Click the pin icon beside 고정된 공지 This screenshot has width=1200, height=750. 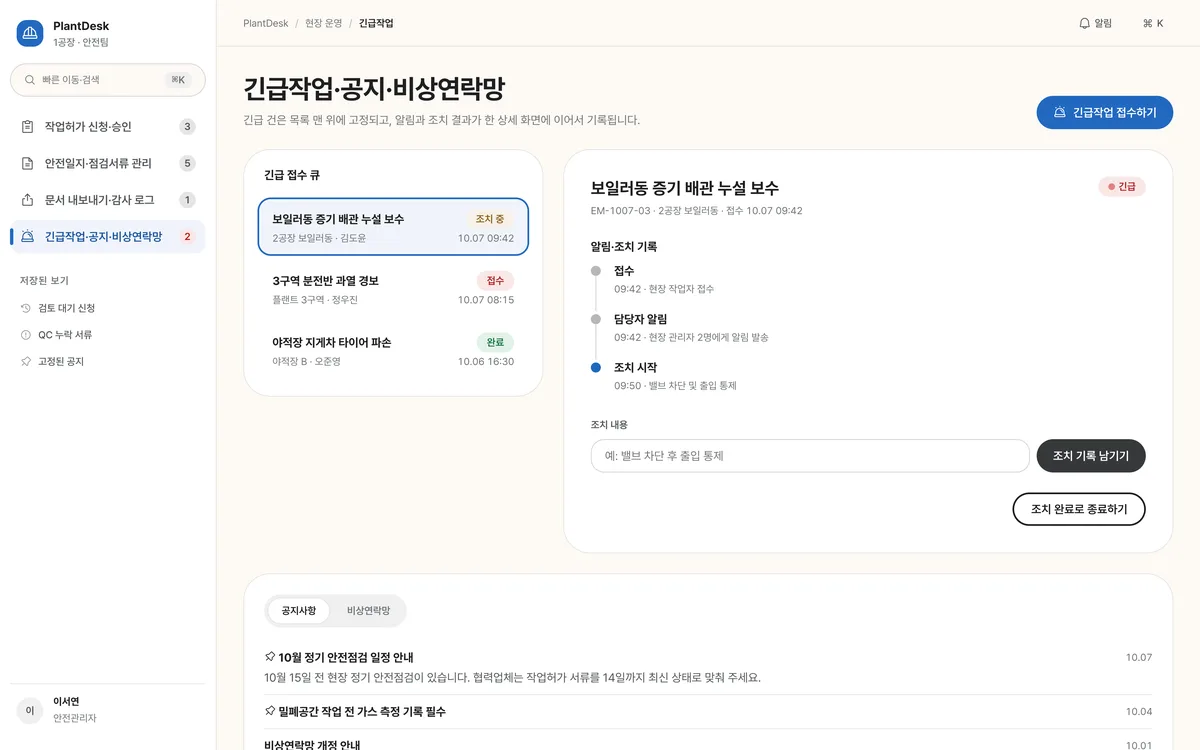tap(26, 361)
